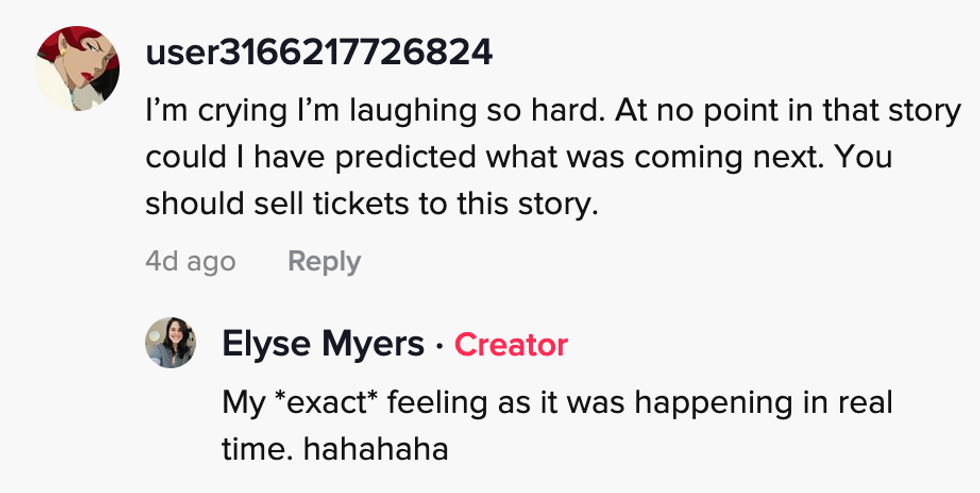980x493 pixels.
Task: Click the dot separator before Creator
Action: coord(440,346)
